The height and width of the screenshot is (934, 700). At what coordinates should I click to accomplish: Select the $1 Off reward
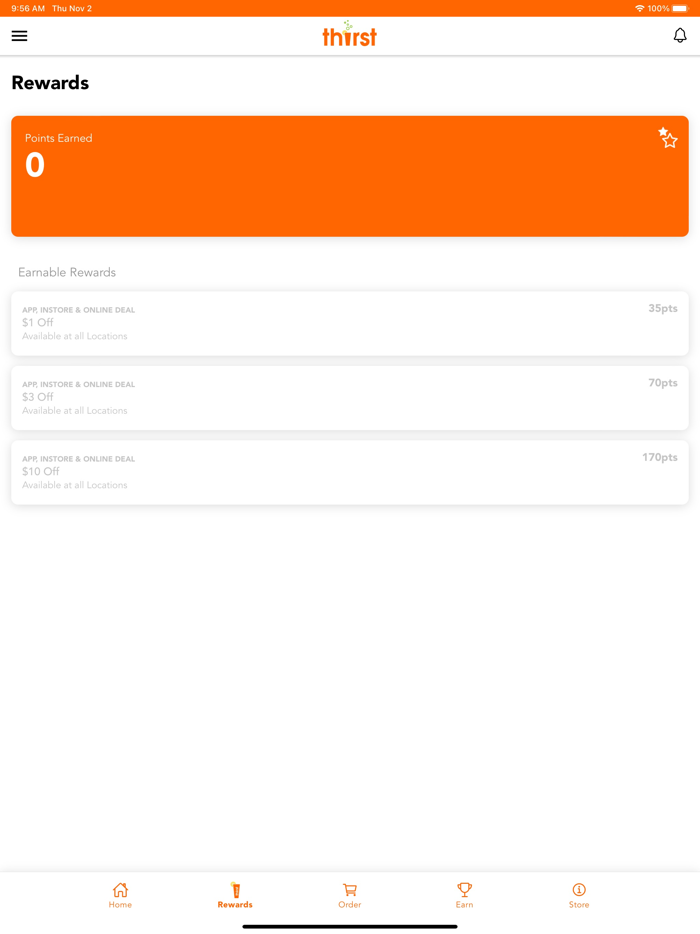click(x=350, y=323)
